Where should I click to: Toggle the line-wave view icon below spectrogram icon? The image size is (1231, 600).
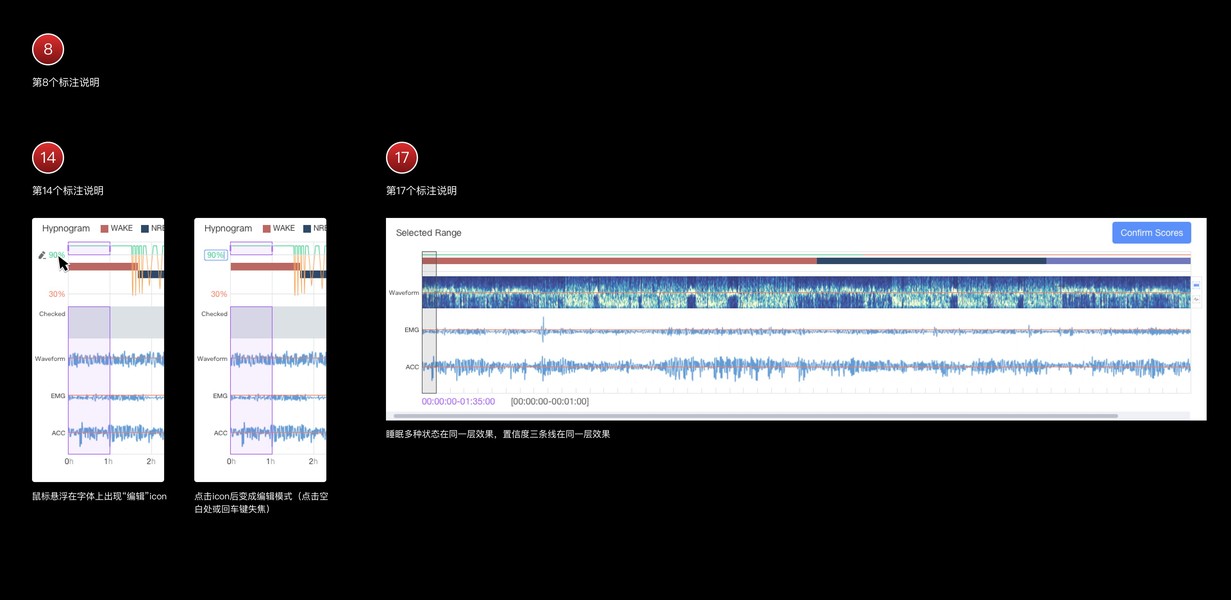tap(1197, 298)
